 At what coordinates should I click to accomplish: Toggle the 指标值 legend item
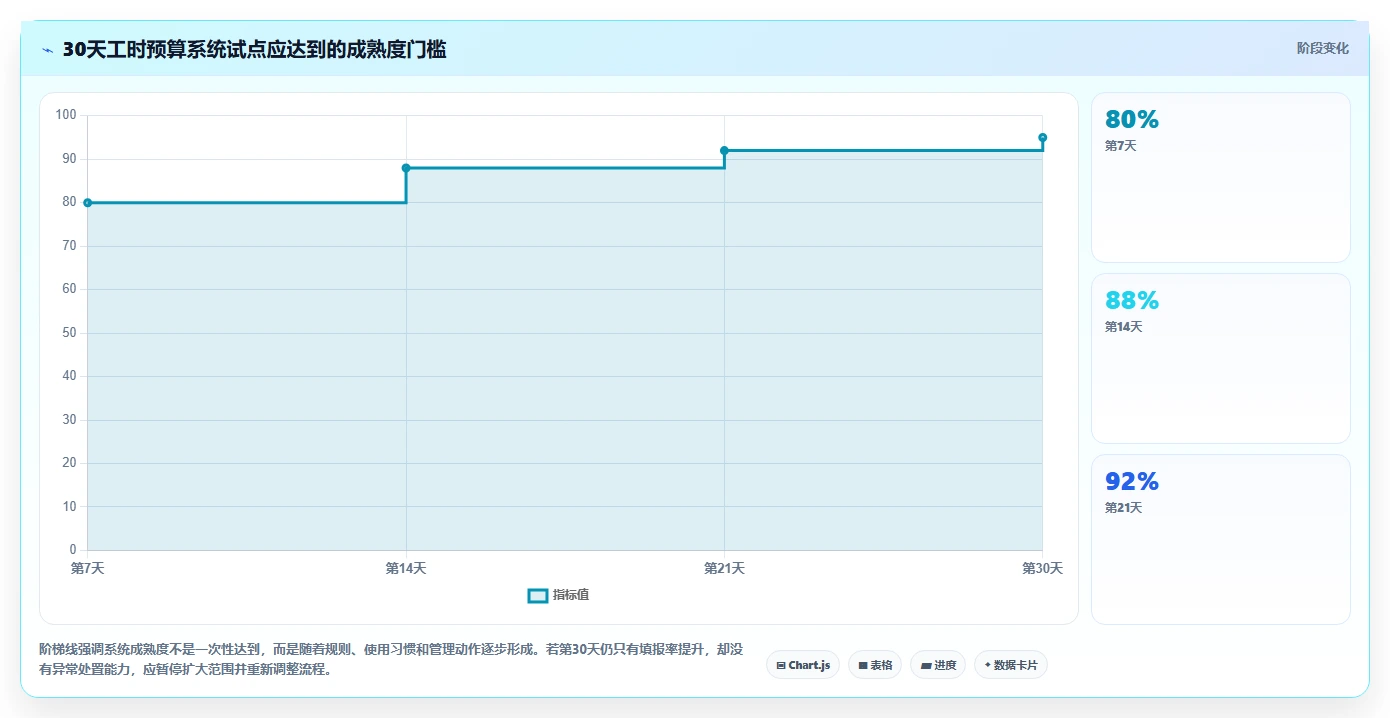tap(559, 595)
